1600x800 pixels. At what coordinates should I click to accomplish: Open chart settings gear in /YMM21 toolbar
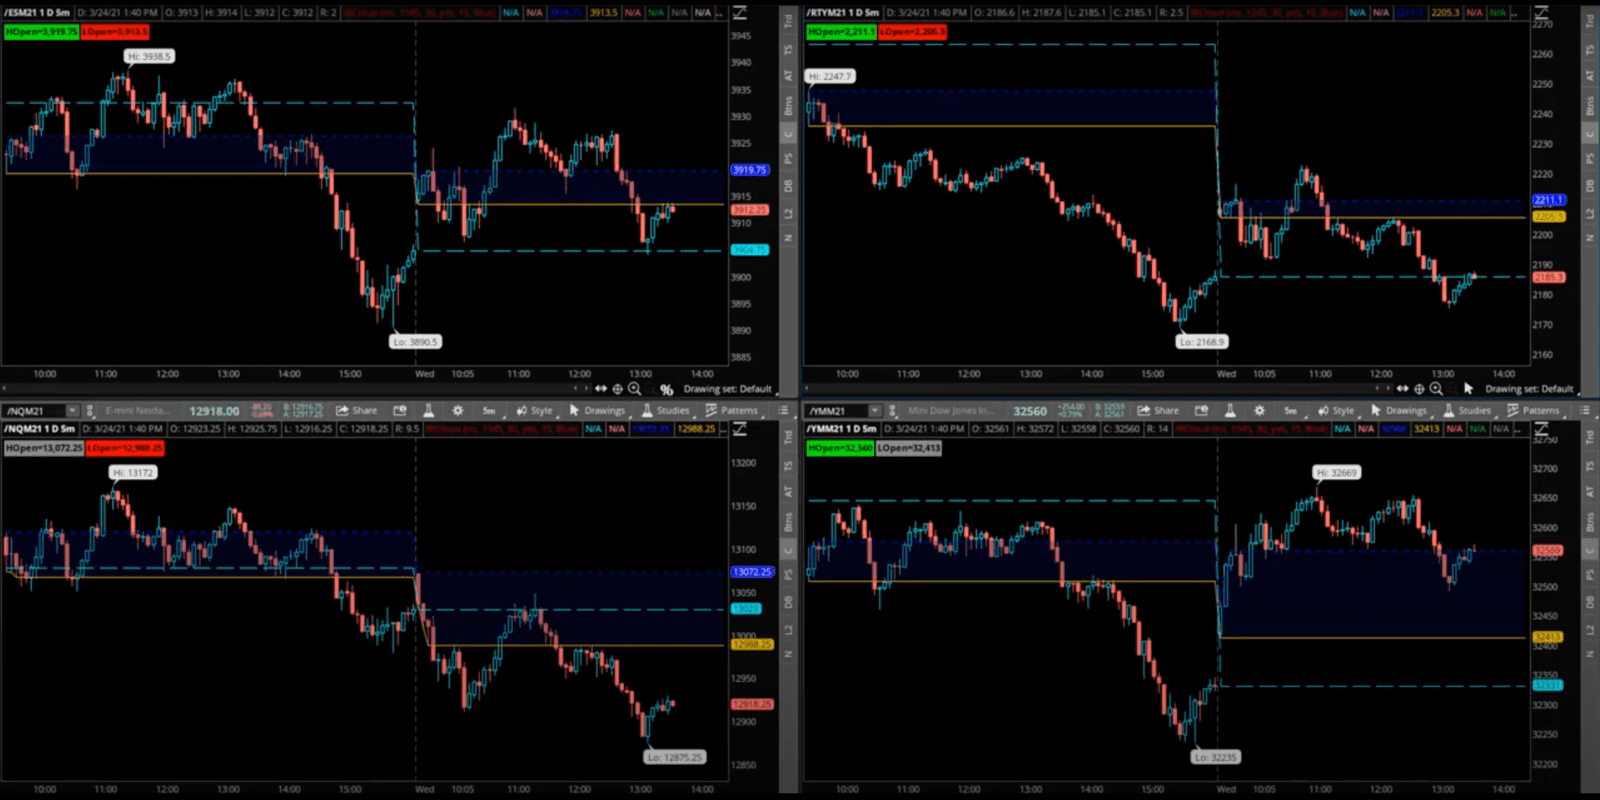pos(1260,410)
